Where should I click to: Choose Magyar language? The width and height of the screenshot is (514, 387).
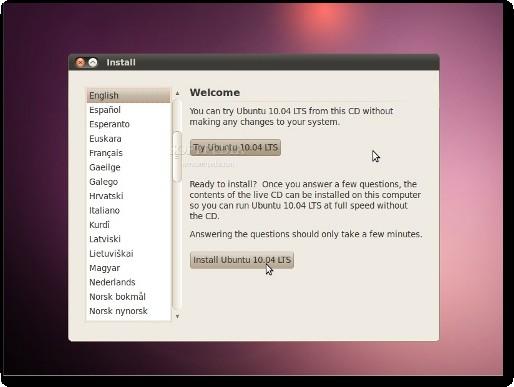(x=128, y=268)
